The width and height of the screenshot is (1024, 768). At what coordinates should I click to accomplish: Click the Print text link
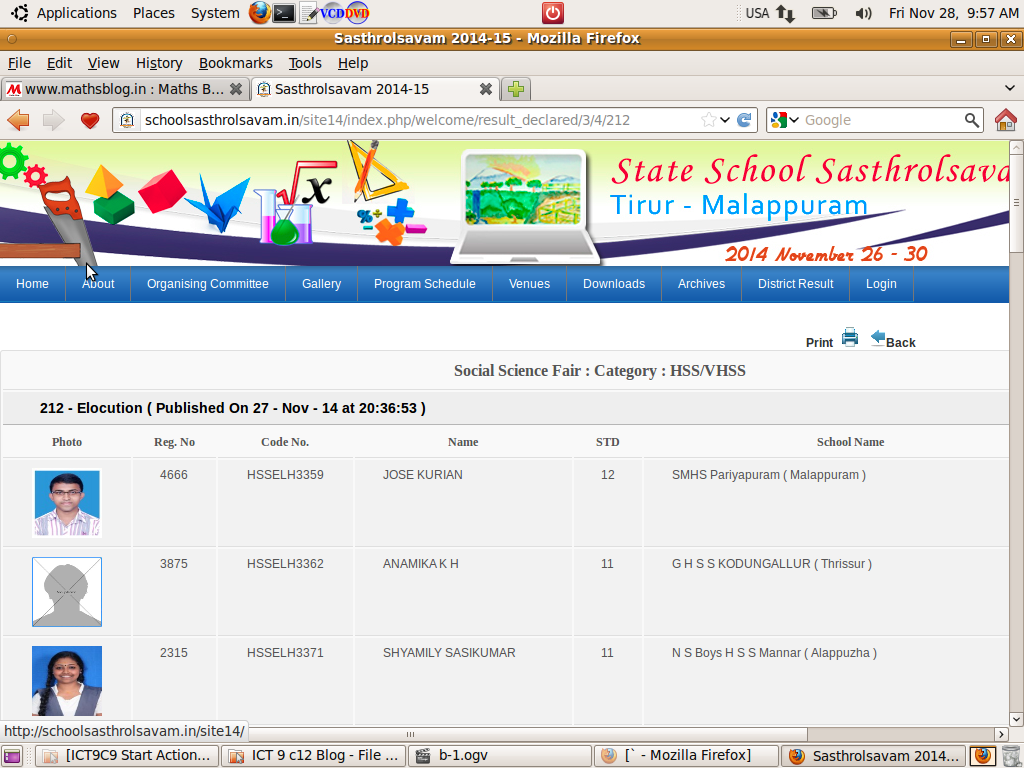819,343
